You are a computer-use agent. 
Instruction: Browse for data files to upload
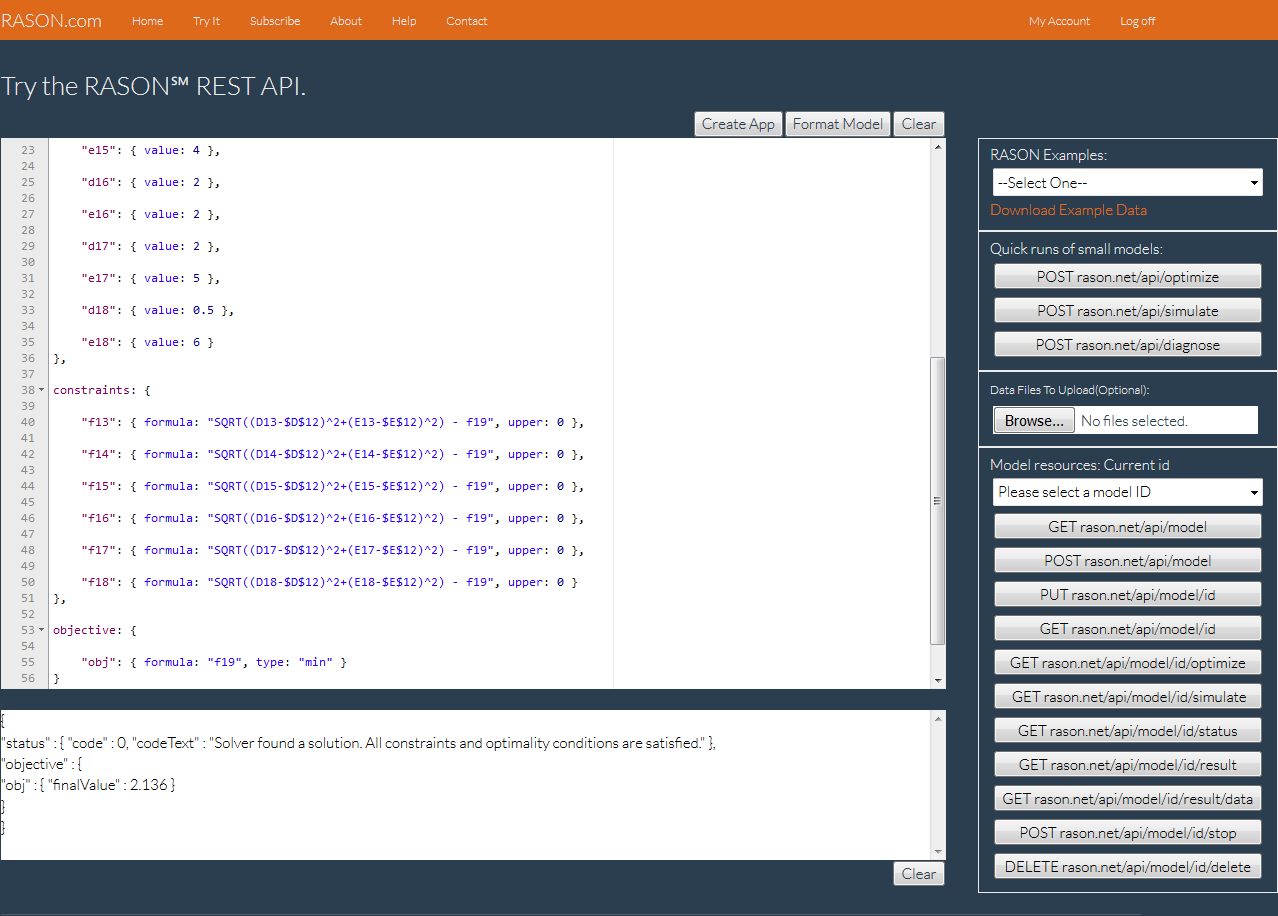point(1034,421)
